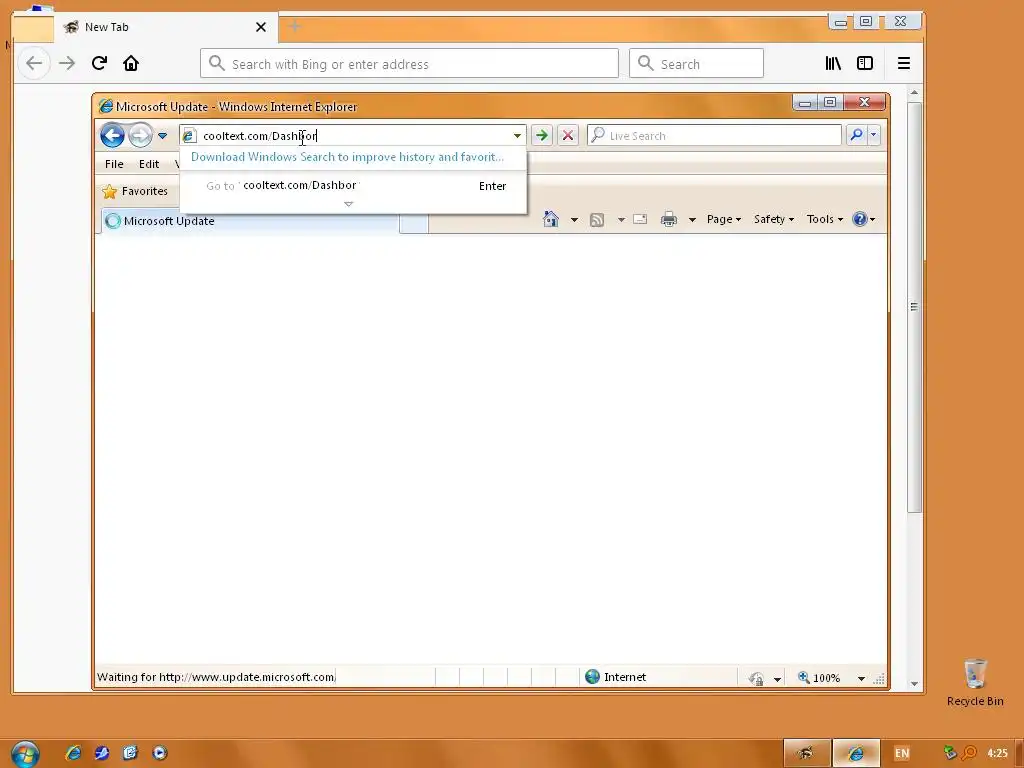Click inside the cooltext.com address field
The width and height of the screenshot is (1024, 768).
click(x=353, y=136)
